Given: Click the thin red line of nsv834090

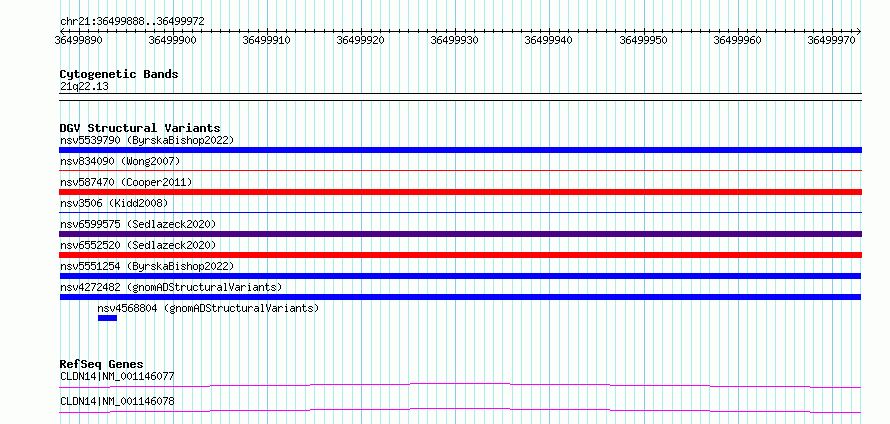Looking at the screenshot, I should pyautogui.click(x=460, y=170).
